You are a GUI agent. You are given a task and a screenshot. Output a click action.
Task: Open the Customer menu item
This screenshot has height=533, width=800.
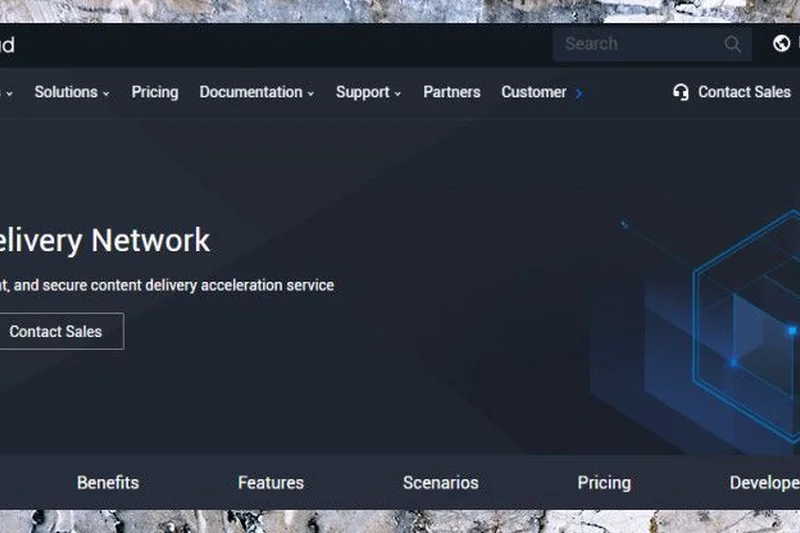click(534, 92)
